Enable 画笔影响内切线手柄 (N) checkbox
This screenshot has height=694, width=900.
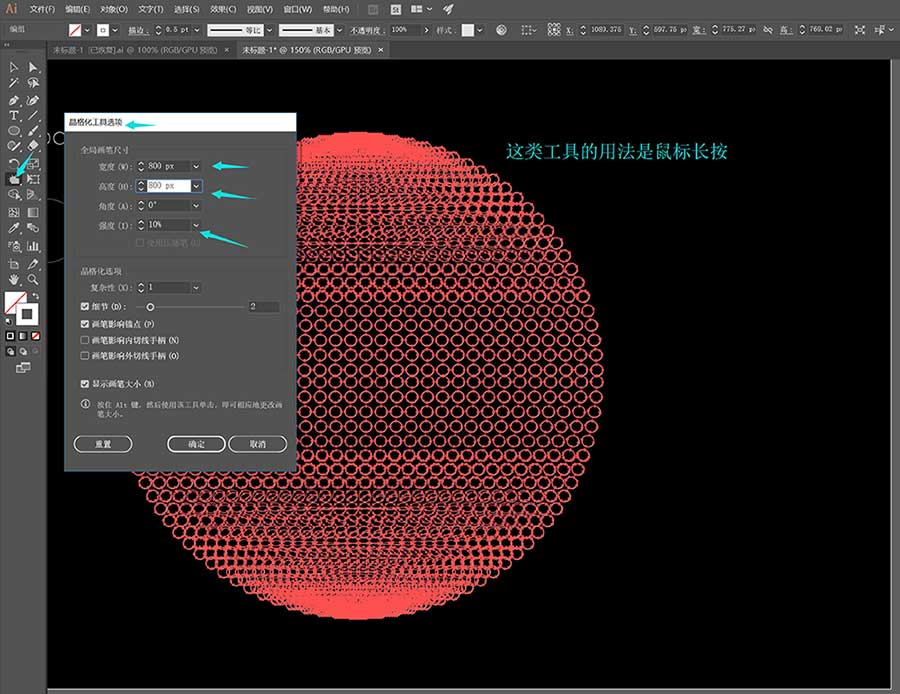point(85,340)
